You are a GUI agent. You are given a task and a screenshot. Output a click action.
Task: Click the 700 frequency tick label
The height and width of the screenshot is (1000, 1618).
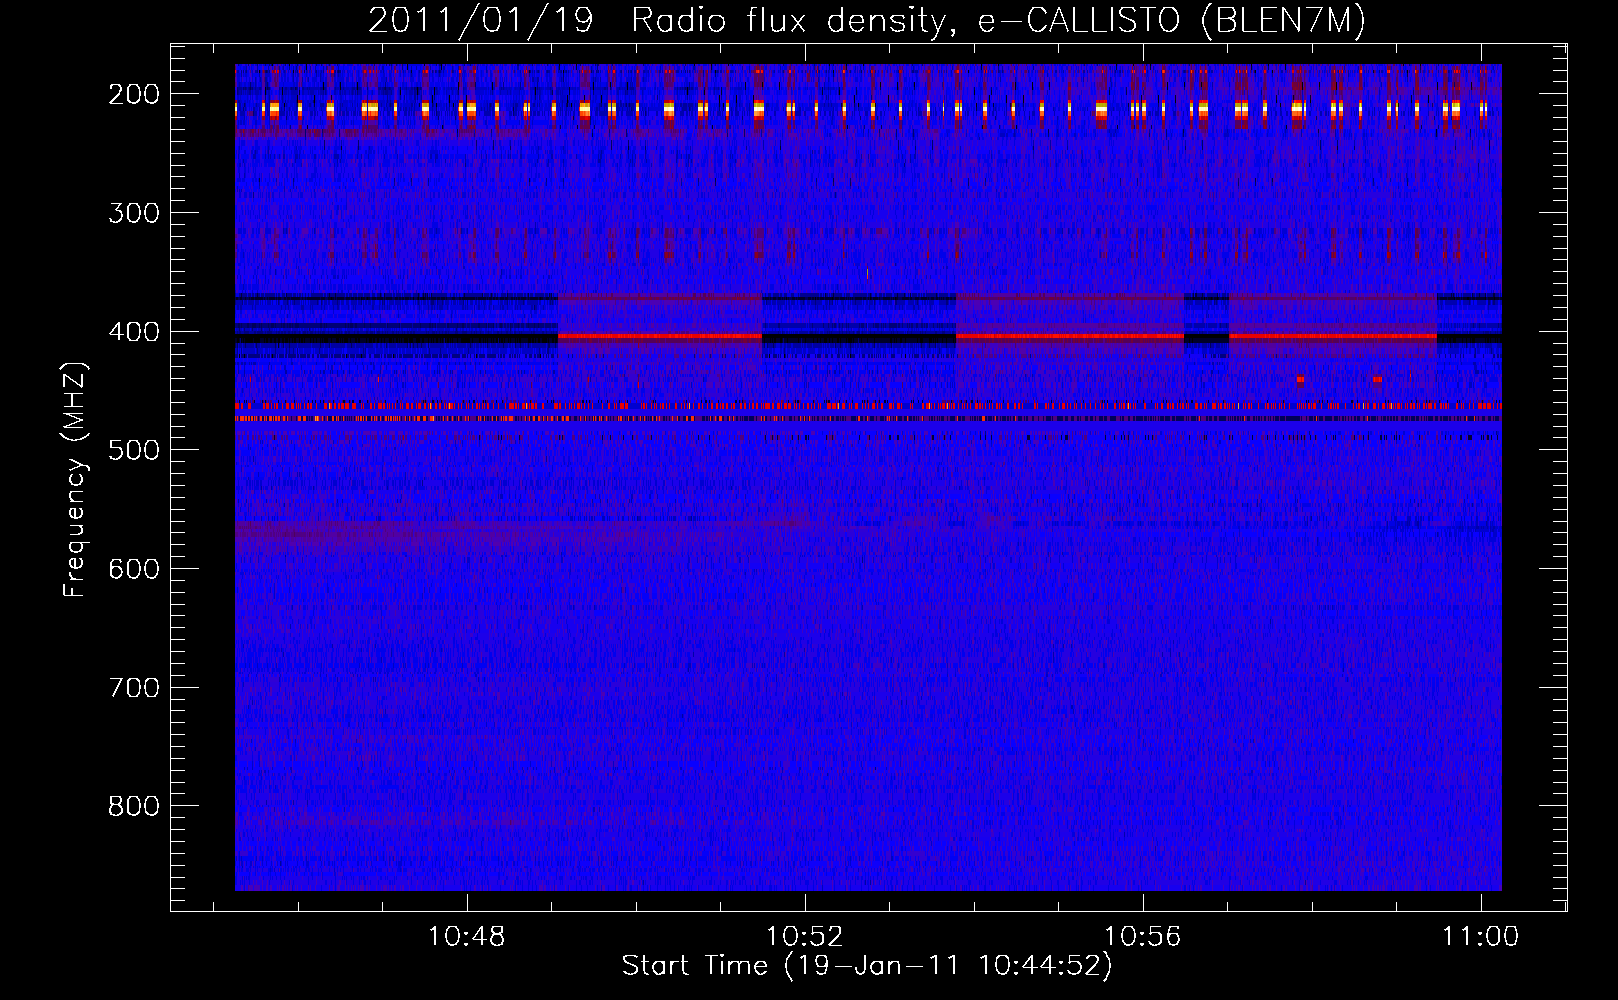(x=133, y=687)
